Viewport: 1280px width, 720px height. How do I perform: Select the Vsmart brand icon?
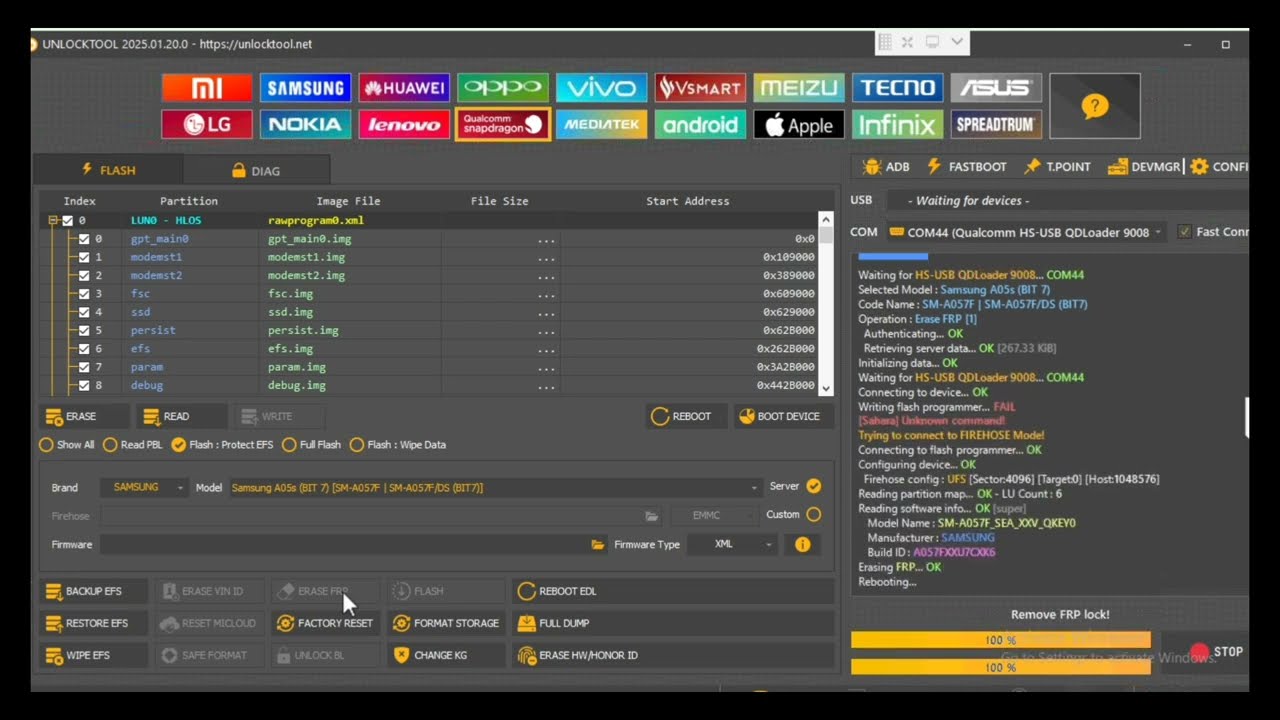tap(700, 88)
